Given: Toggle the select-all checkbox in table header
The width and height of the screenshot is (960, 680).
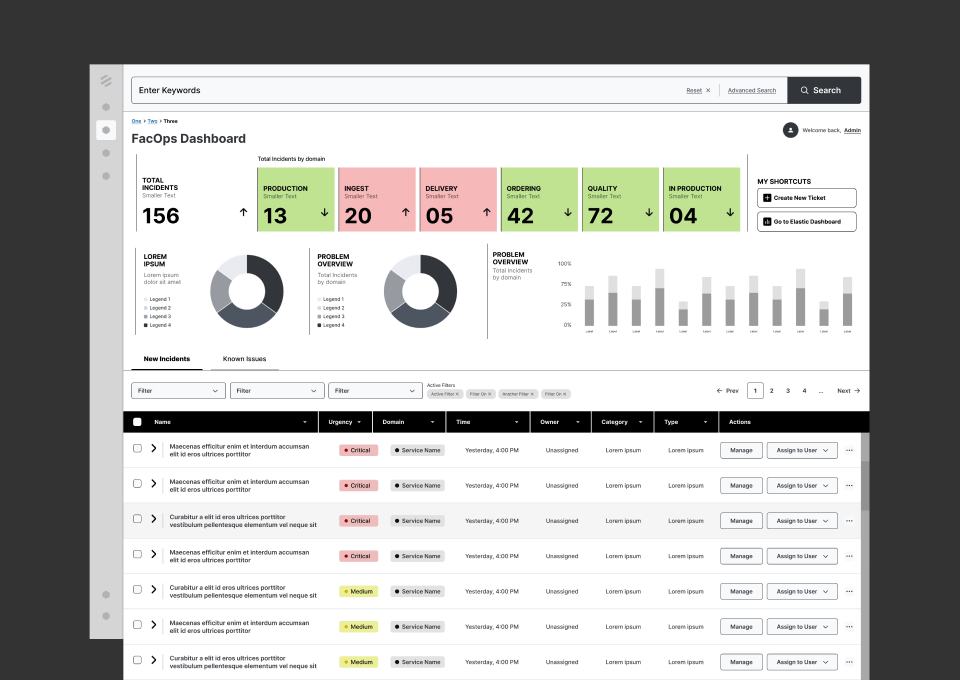Looking at the screenshot, I should point(137,422).
